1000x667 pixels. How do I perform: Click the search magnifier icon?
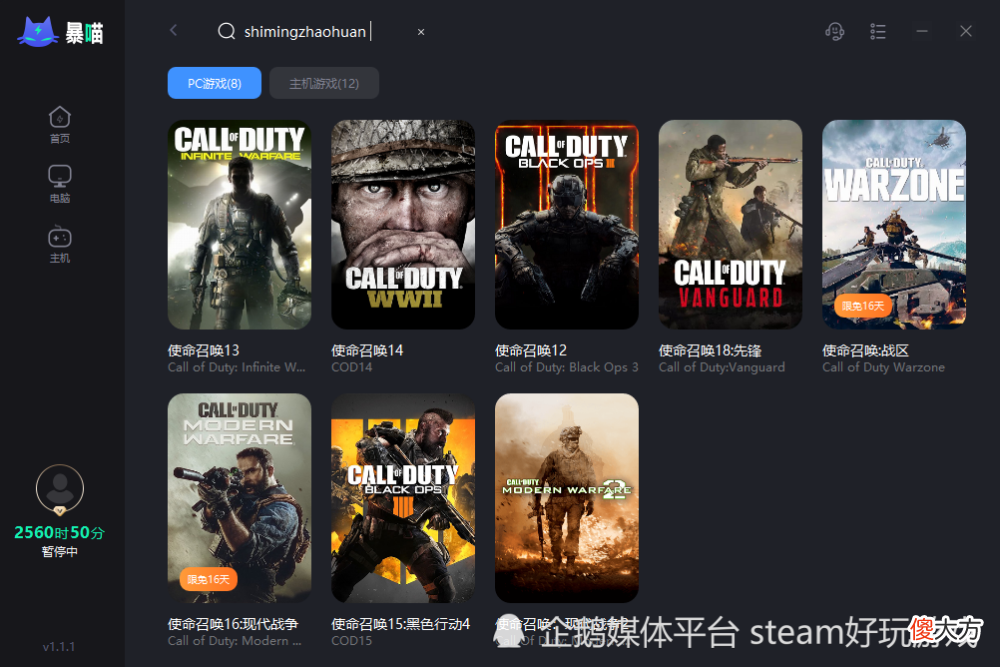click(x=226, y=31)
